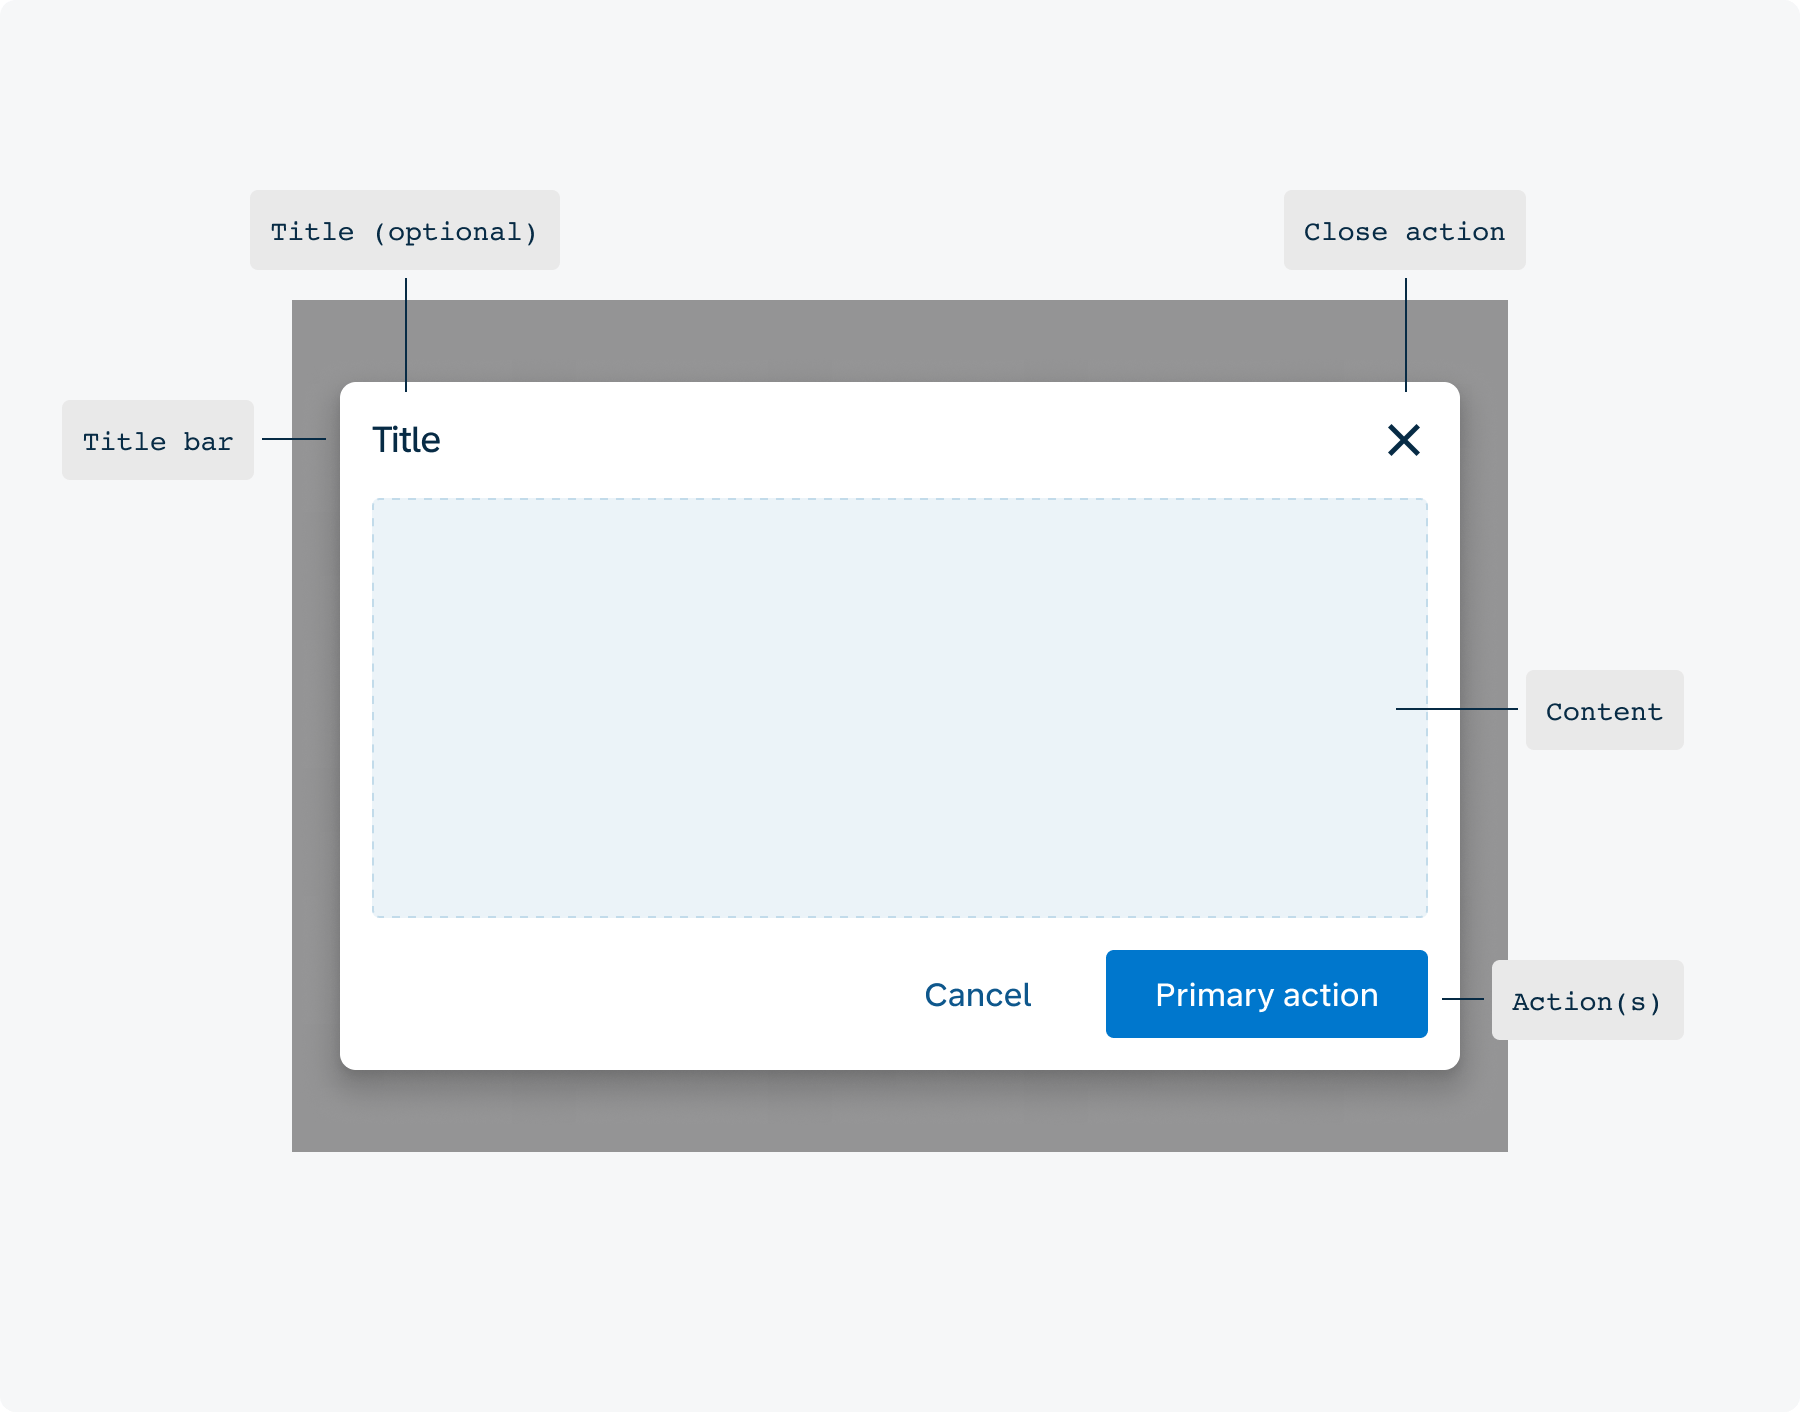
Task: Click the gray backdrop above the dialog
Action: (900, 340)
